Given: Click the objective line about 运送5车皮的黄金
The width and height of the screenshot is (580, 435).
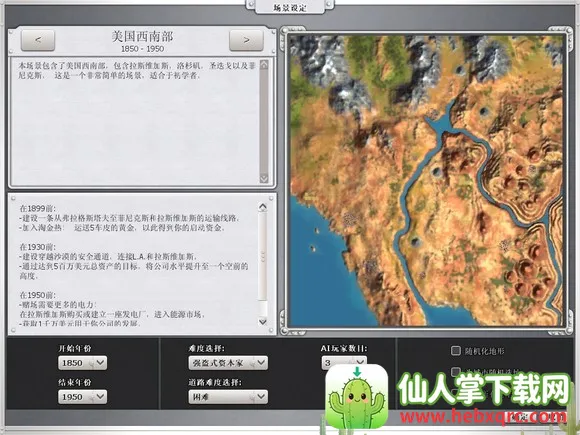Looking at the screenshot, I should [x=122, y=227].
